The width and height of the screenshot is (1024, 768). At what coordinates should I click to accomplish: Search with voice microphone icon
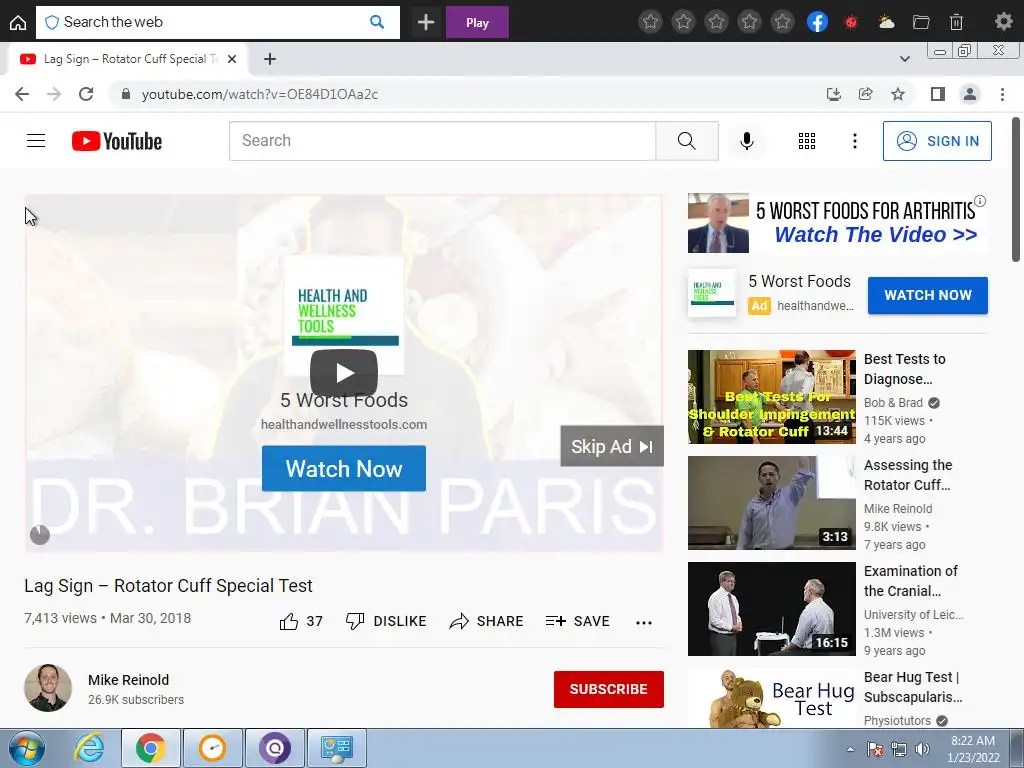(746, 140)
